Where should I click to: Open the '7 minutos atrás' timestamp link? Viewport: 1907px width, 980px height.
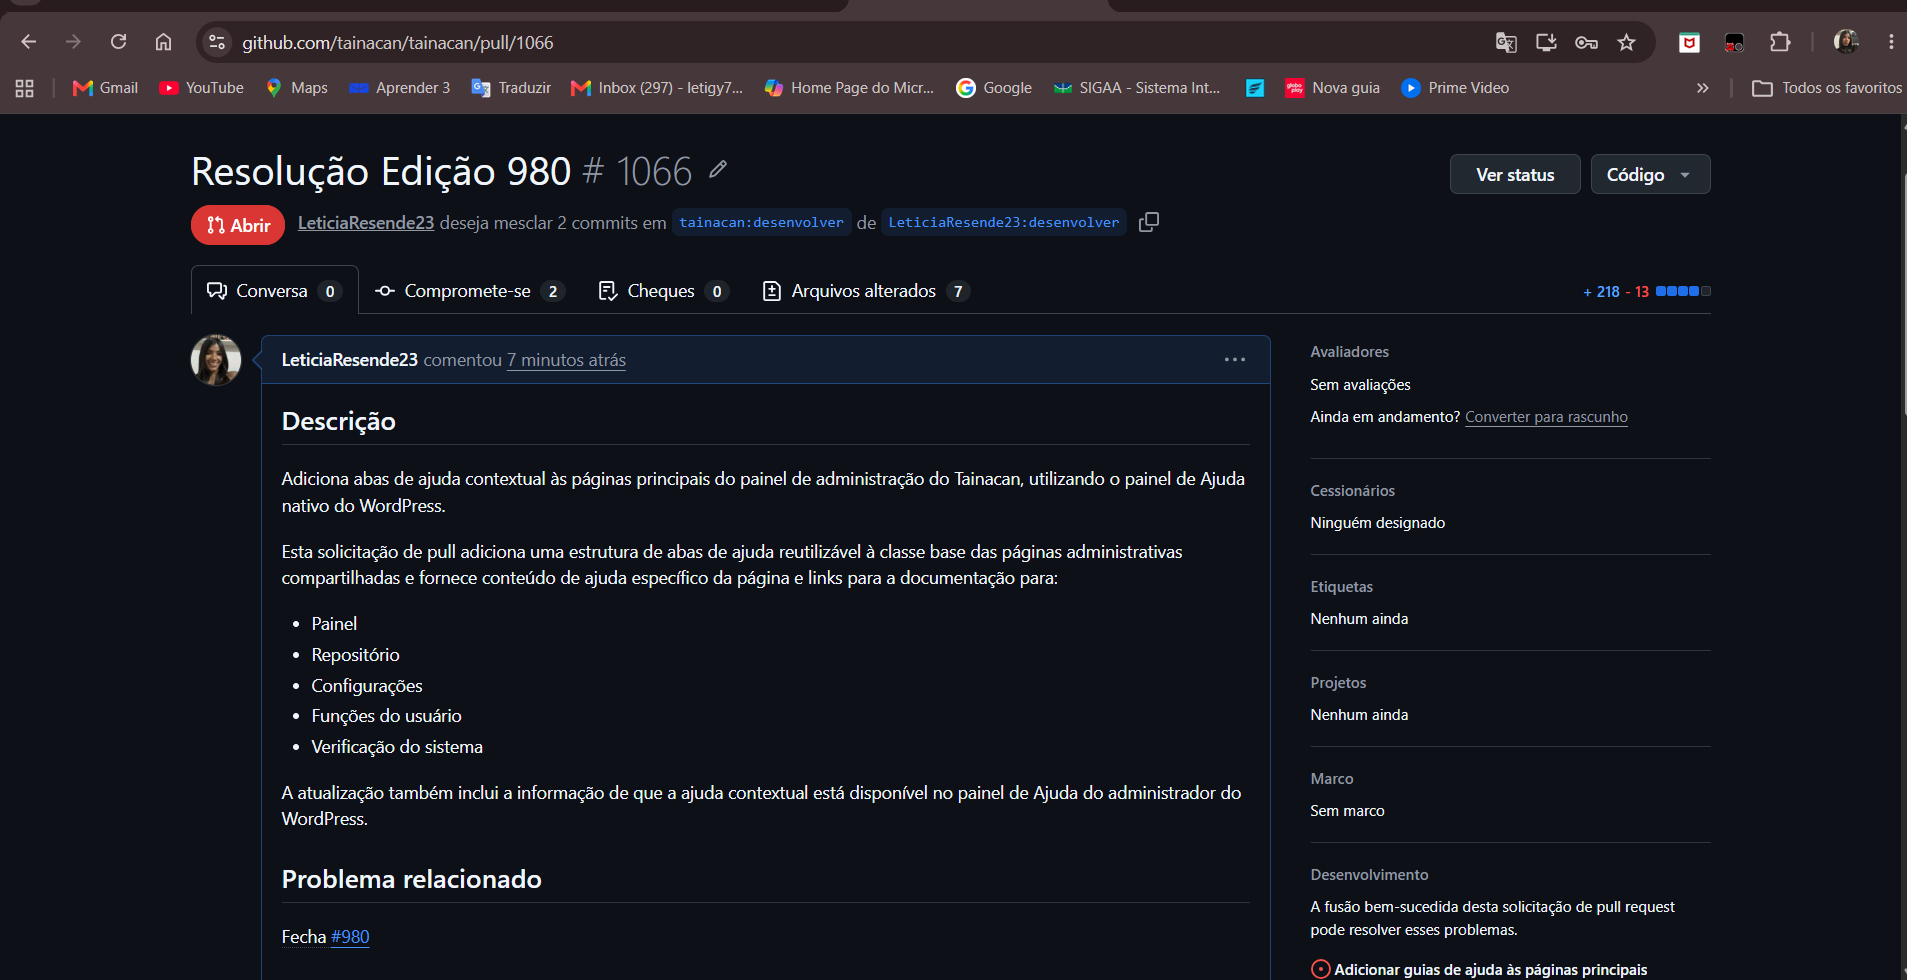[x=566, y=360]
